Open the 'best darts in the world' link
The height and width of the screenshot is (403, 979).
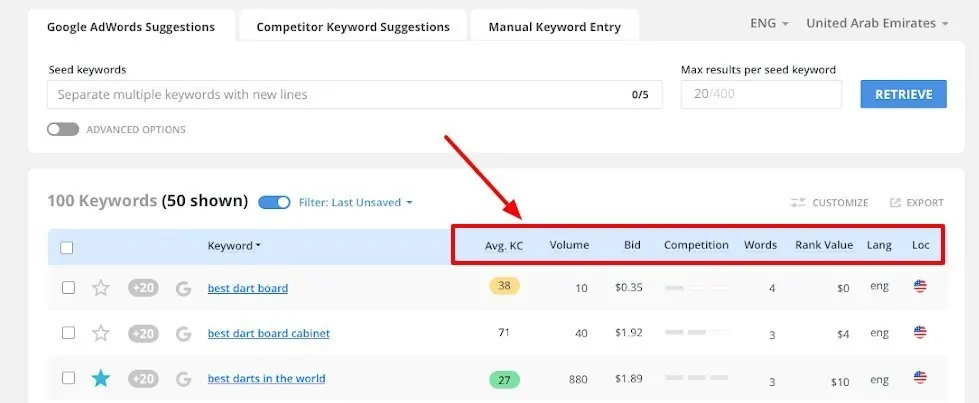pyautogui.click(x=266, y=379)
